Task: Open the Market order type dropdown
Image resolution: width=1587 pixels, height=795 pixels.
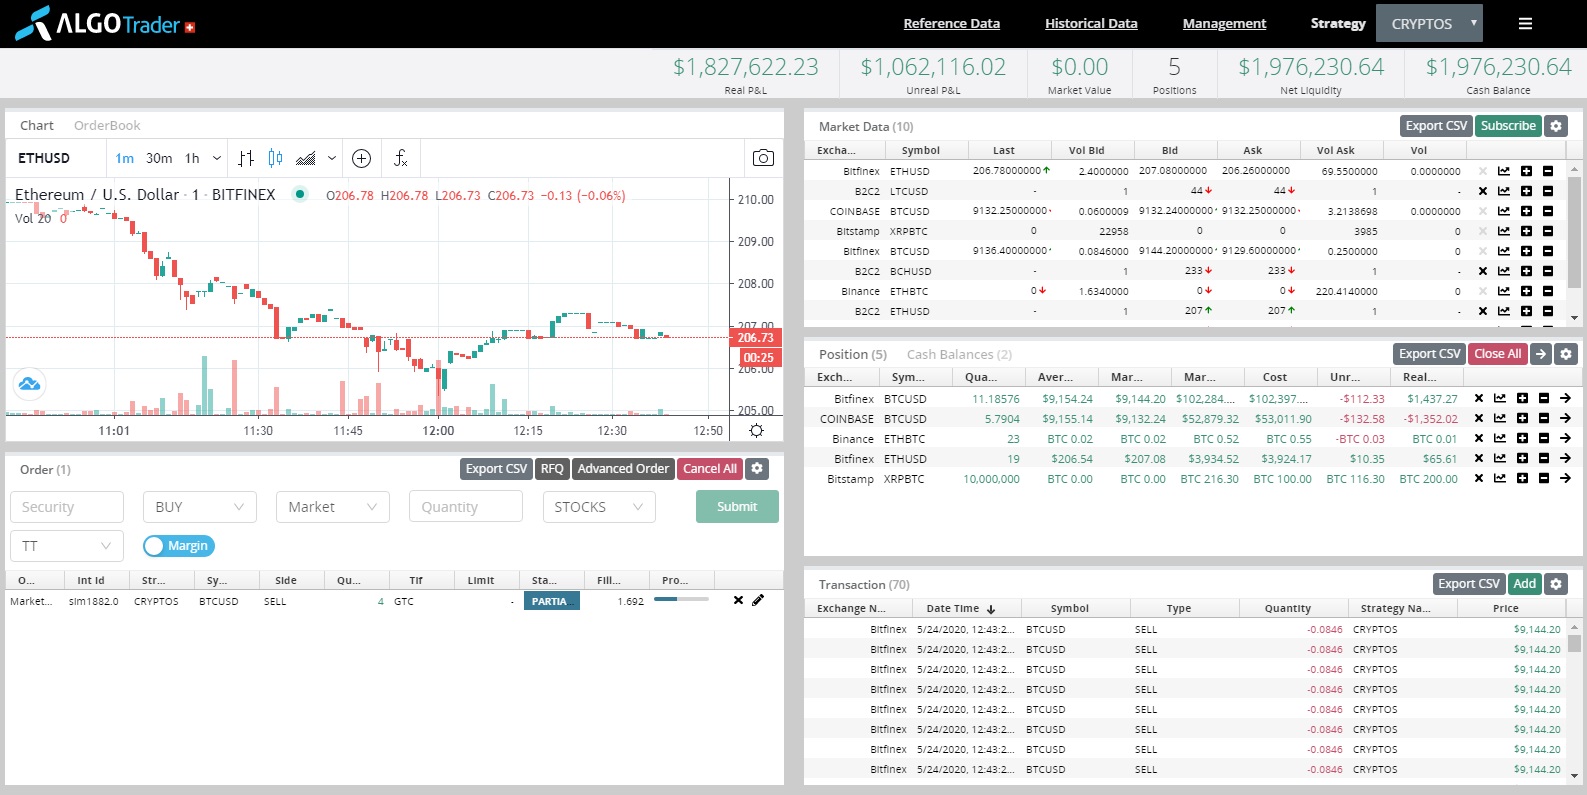Action: (333, 507)
